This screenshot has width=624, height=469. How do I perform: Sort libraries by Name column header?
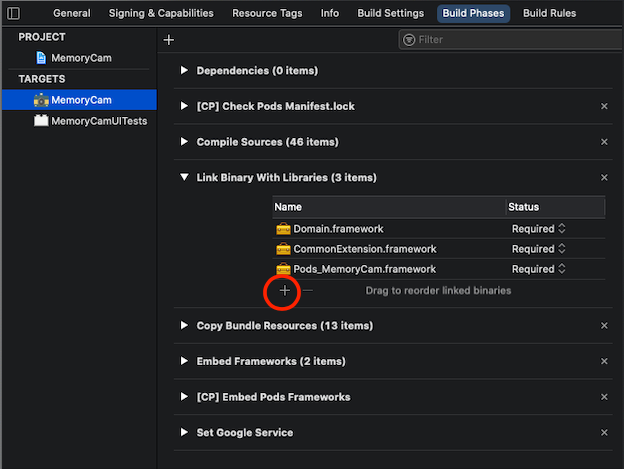click(389, 207)
